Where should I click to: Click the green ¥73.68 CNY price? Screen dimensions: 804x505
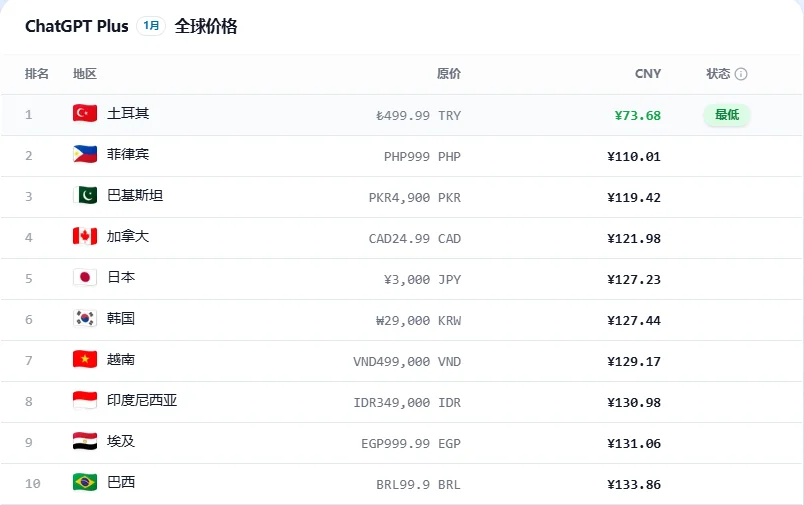tap(638, 116)
